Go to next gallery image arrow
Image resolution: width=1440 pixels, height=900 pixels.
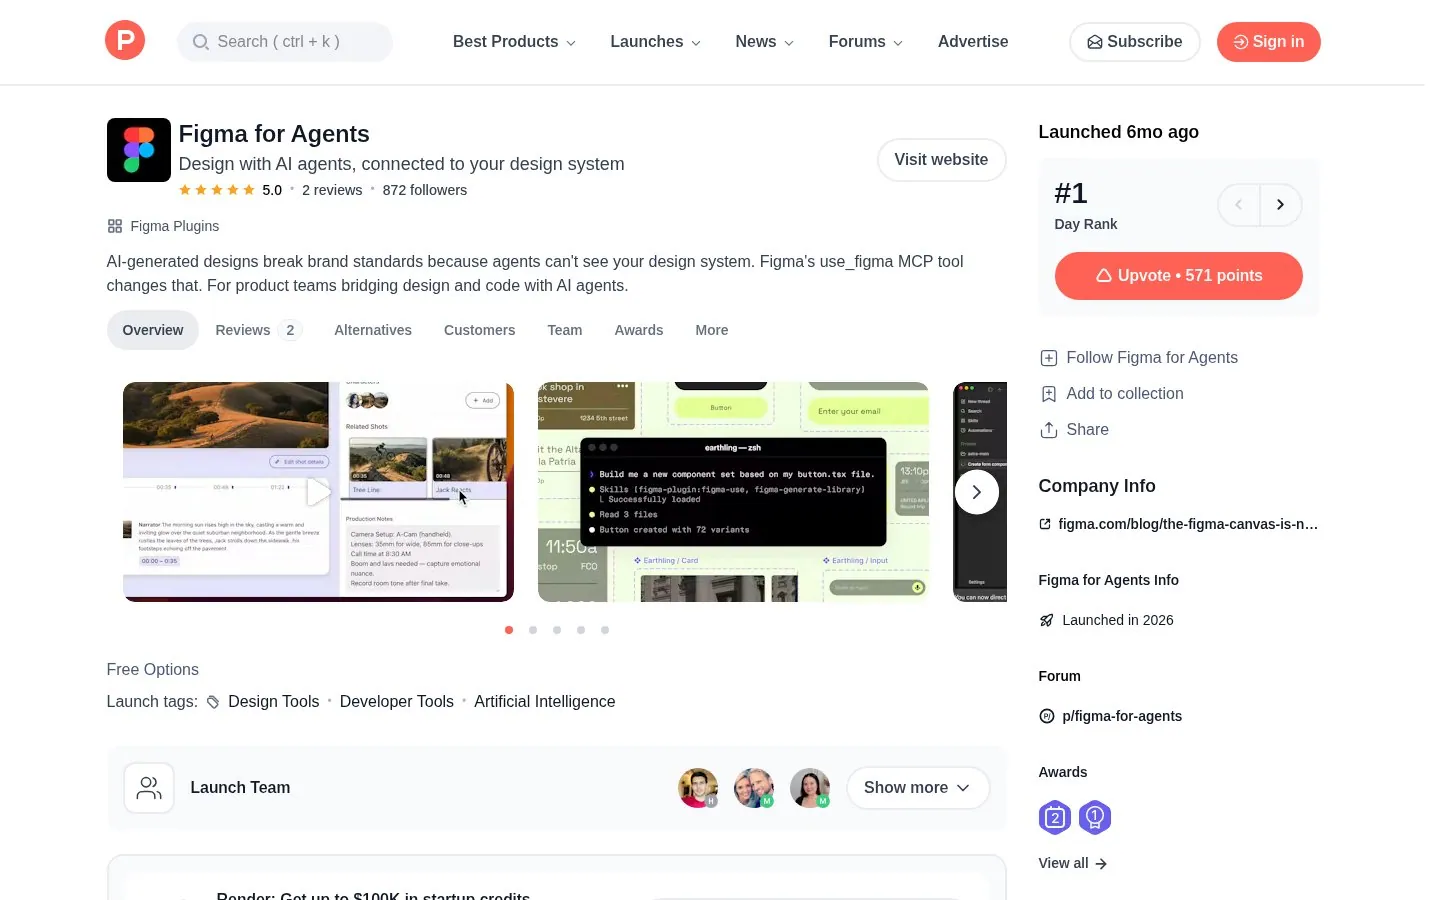tap(977, 492)
